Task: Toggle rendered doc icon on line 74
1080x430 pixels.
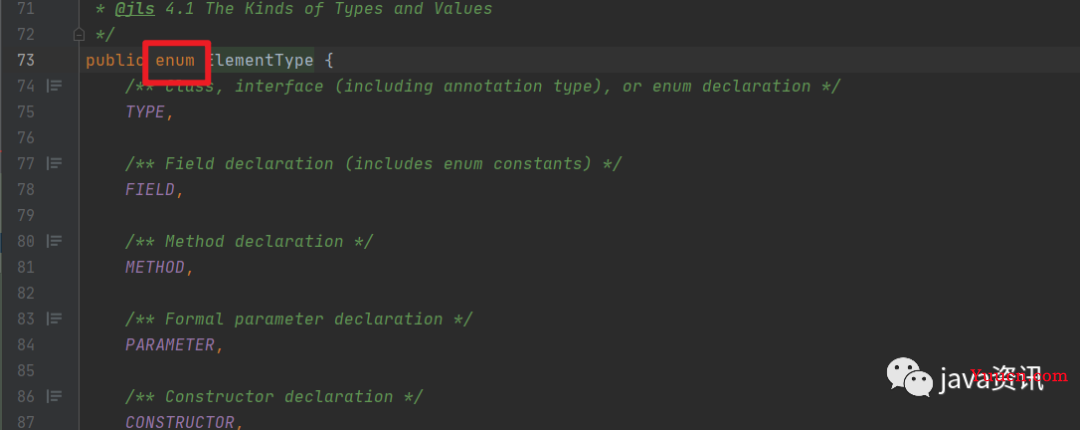Action: (x=54, y=85)
